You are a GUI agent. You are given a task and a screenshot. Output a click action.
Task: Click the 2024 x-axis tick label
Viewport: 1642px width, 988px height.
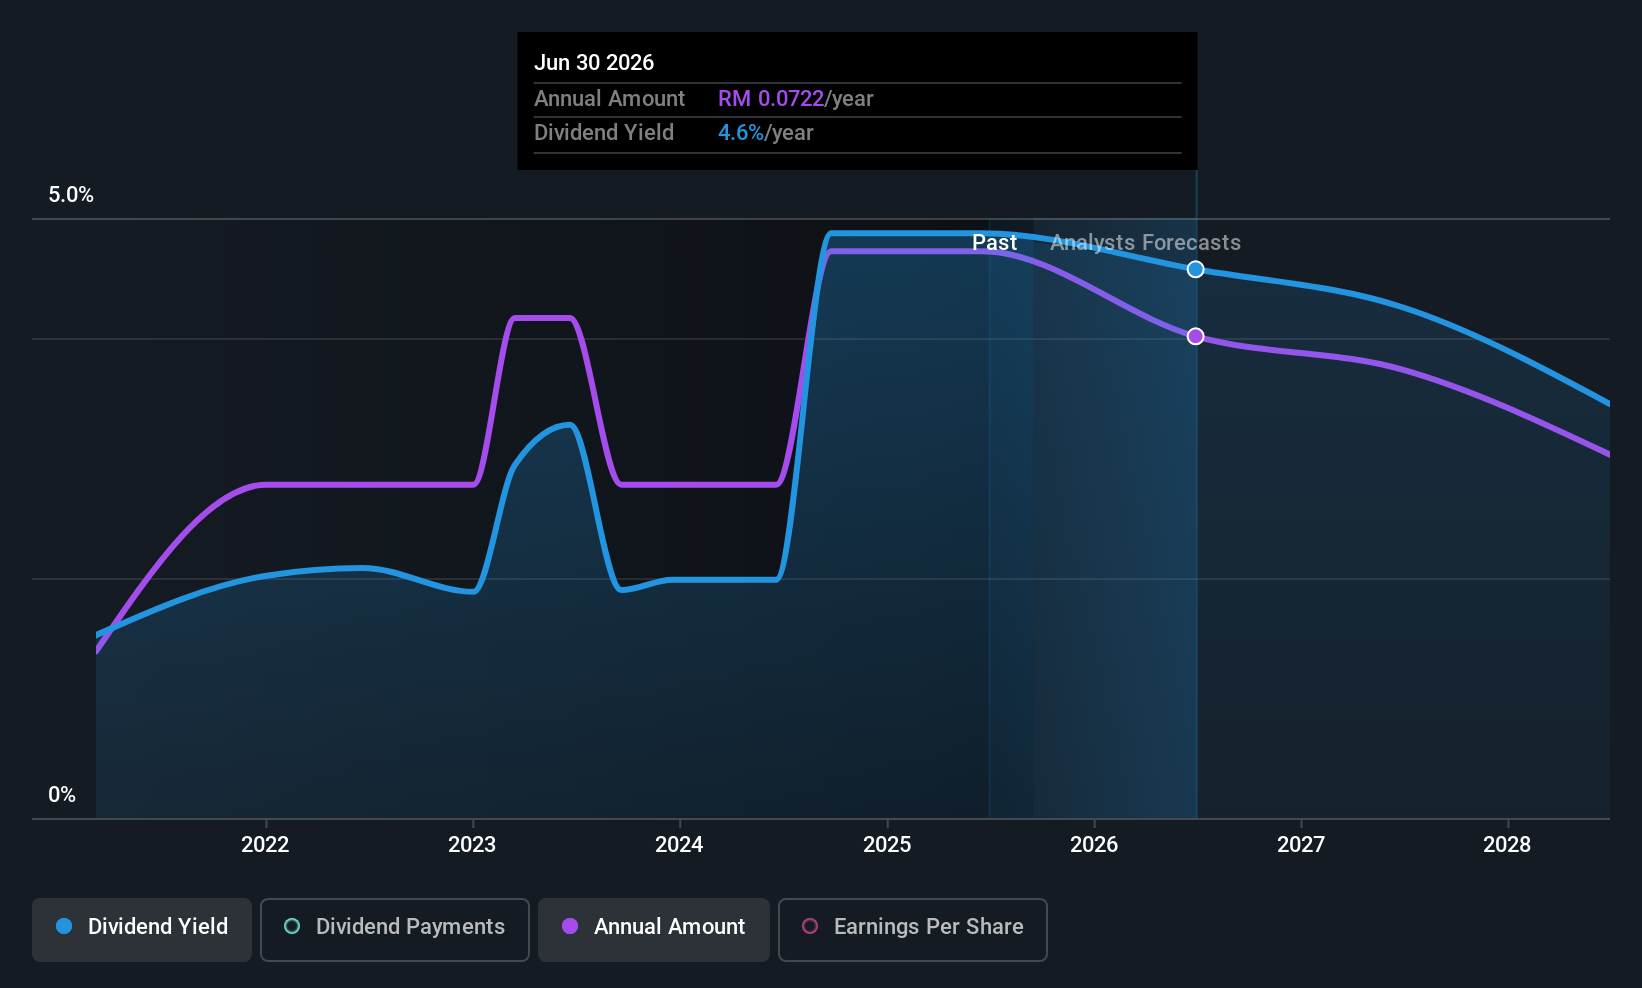click(x=679, y=845)
